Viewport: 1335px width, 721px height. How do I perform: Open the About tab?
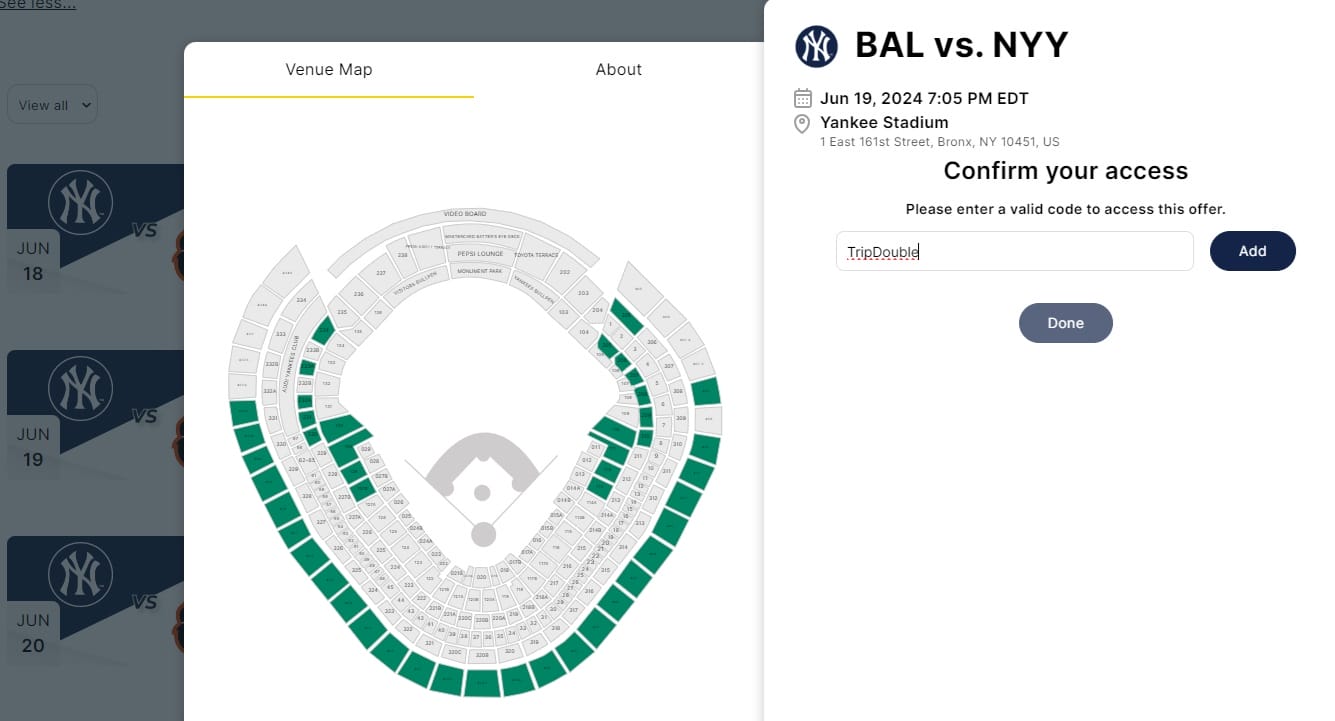pos(618,70)
